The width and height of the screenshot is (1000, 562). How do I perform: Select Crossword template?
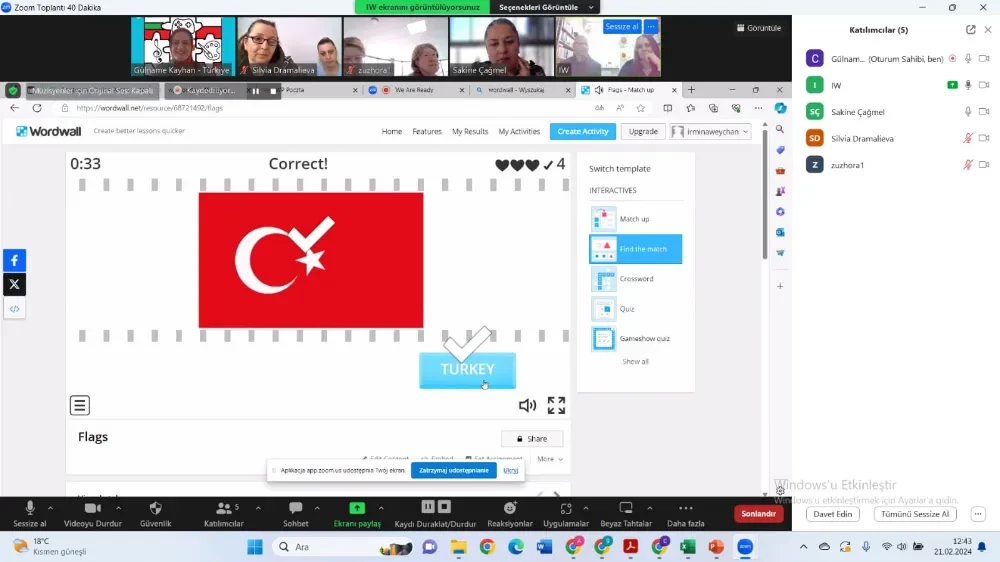pyautogui.click(x=635, y=279)
